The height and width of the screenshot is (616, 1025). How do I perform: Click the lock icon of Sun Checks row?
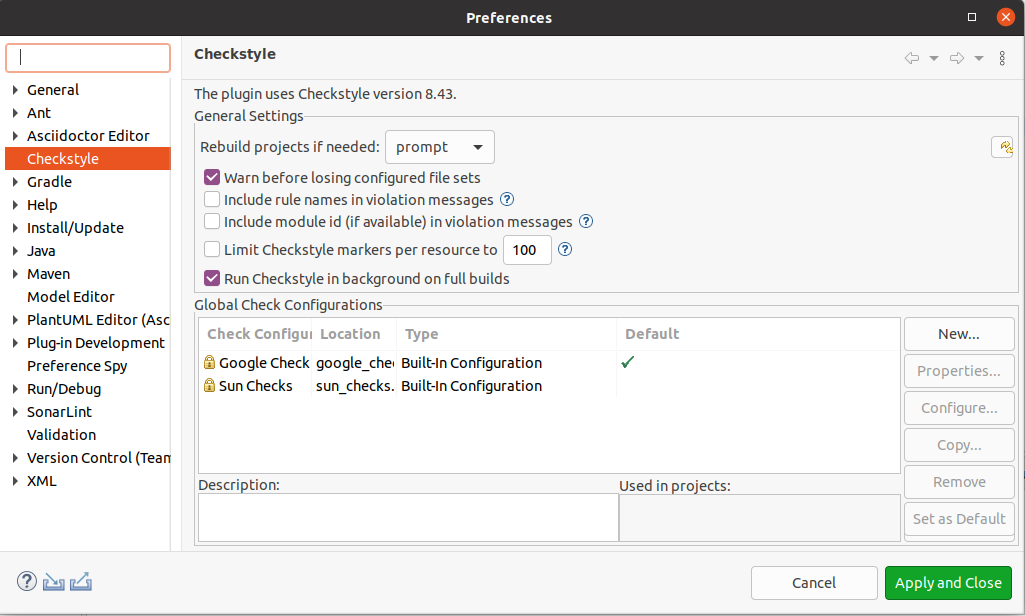[209, 385]
